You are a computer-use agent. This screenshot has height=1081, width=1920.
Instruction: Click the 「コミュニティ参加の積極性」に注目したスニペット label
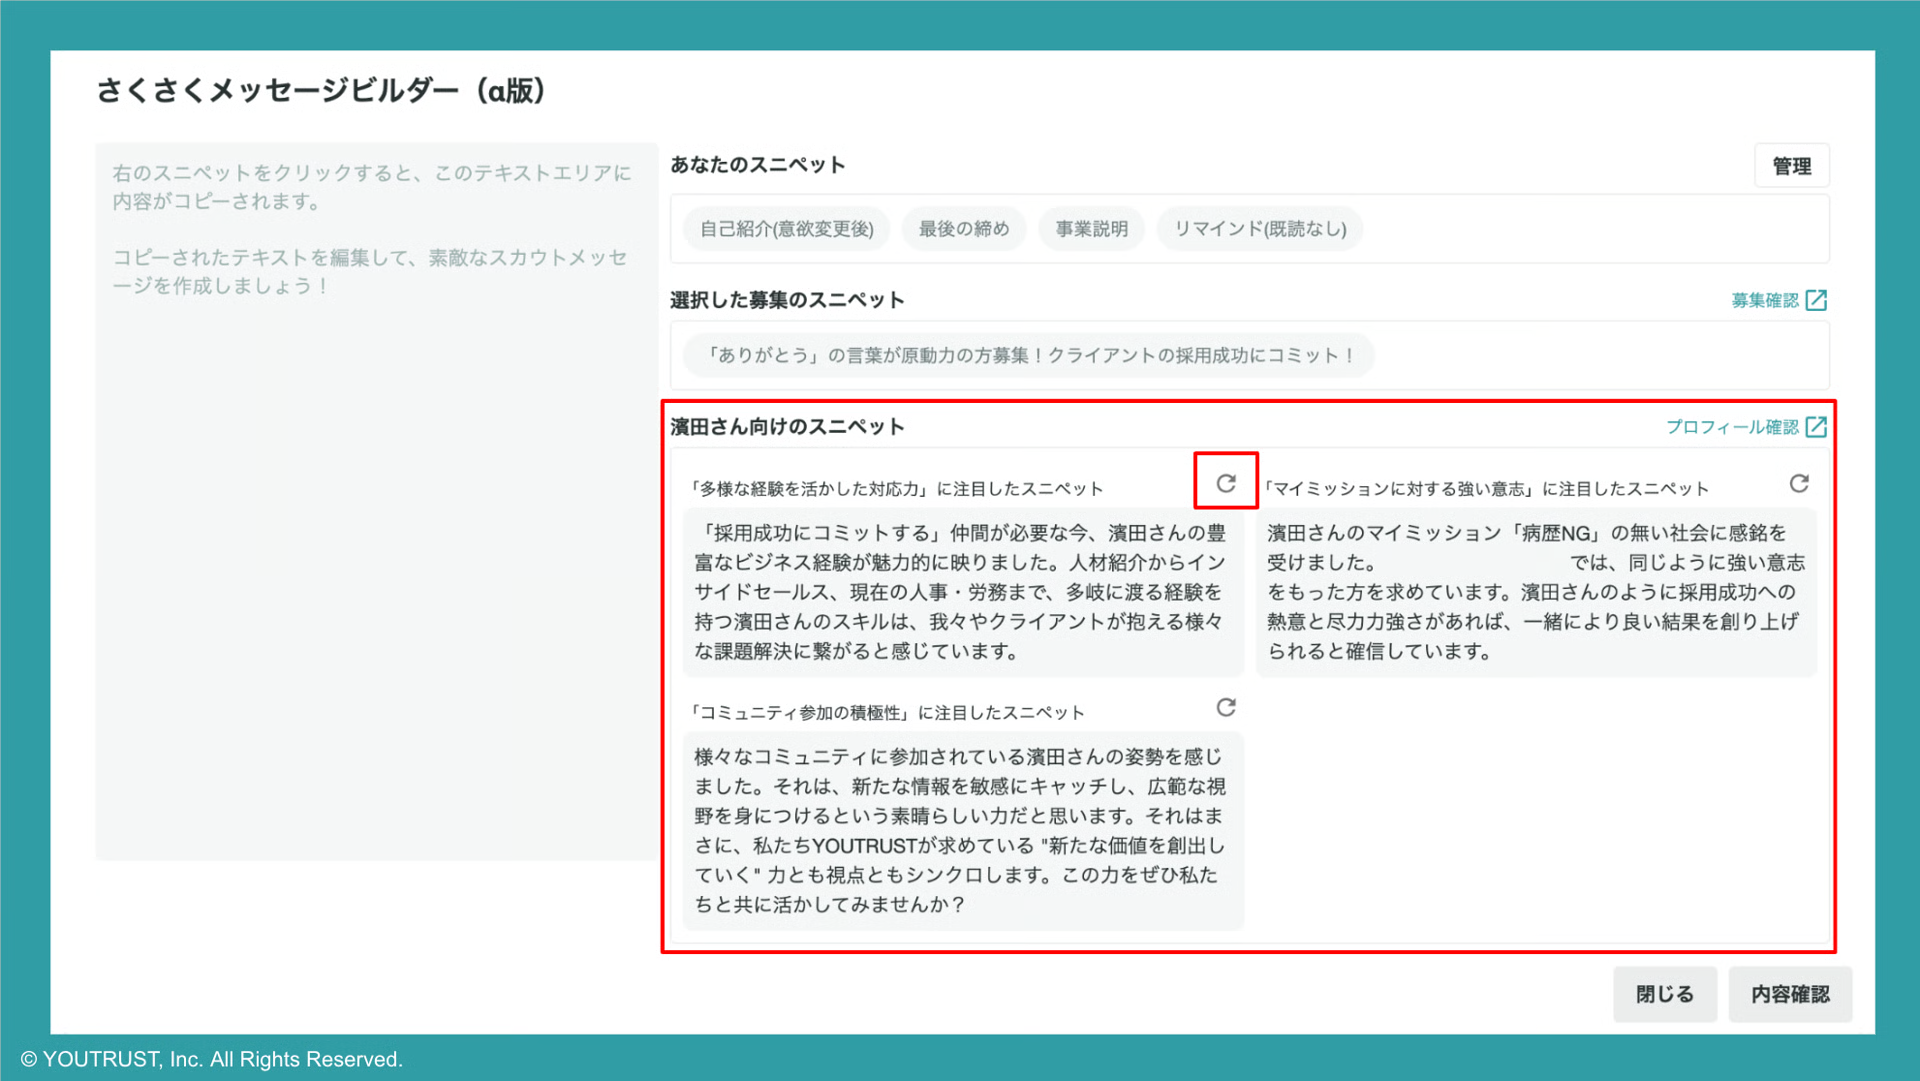coord(887,713)
